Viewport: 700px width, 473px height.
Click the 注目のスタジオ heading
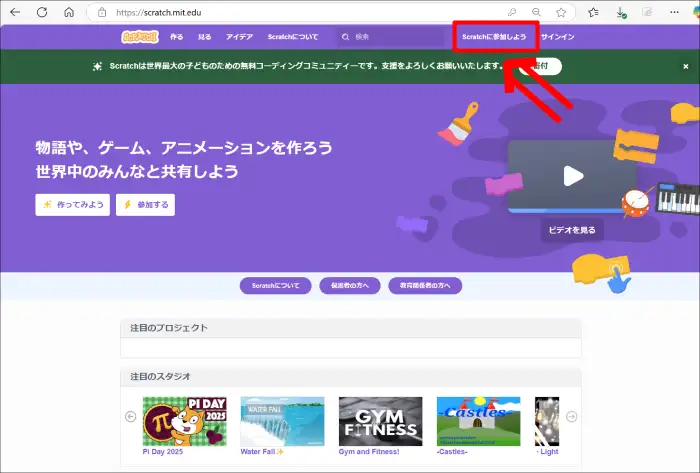160,377
